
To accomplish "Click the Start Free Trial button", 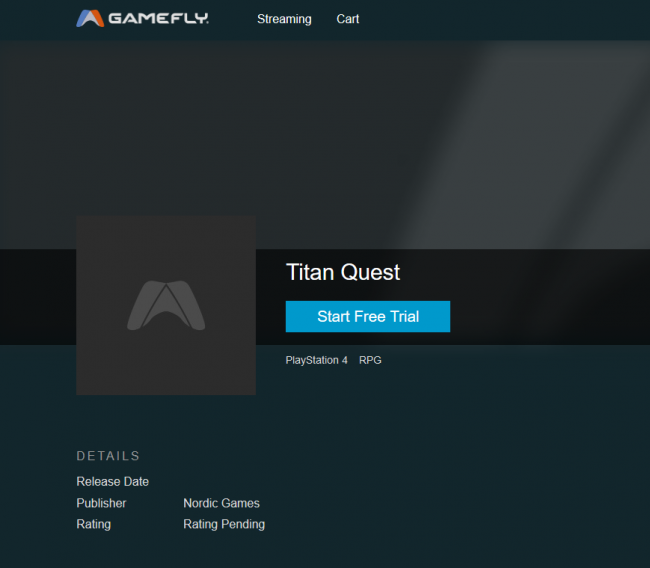I will coord(368,316).
